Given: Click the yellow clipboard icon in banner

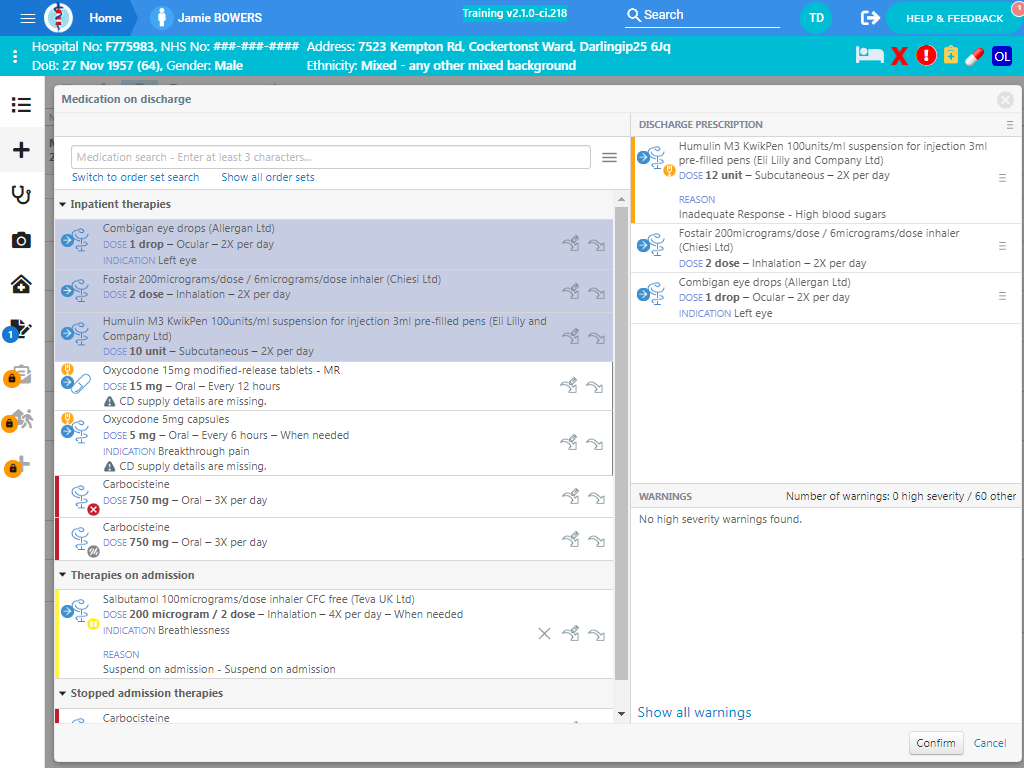Looking at the screenshot, I should point(951,56).
